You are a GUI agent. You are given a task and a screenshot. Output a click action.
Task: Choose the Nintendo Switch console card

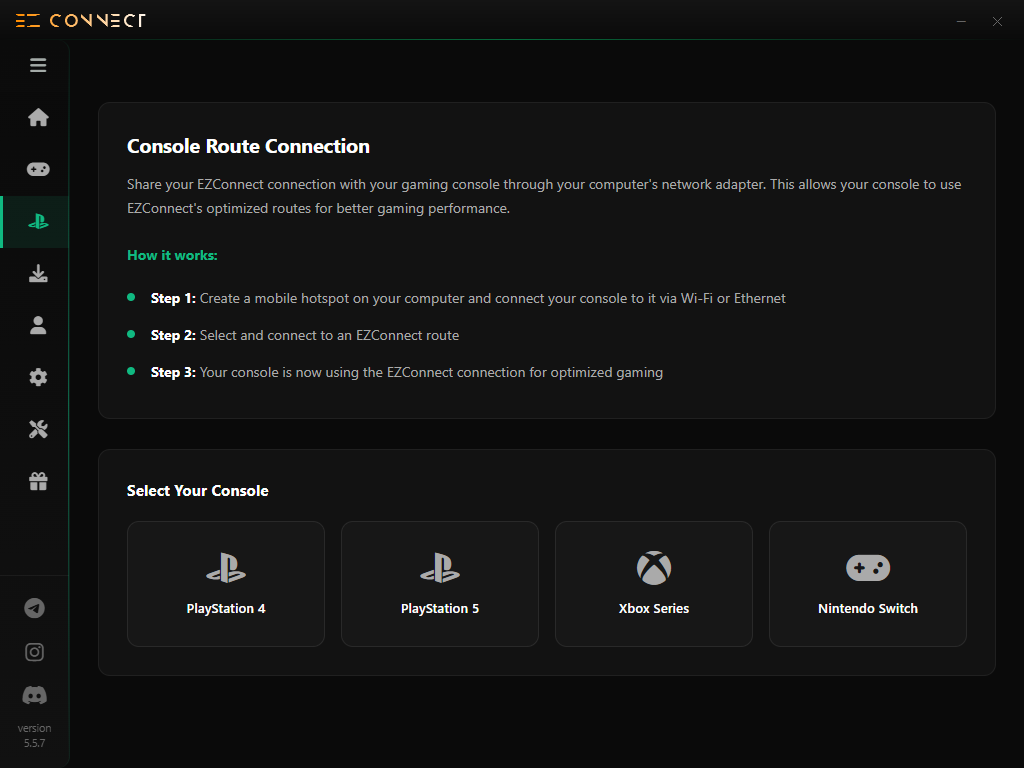coord(868,584)
